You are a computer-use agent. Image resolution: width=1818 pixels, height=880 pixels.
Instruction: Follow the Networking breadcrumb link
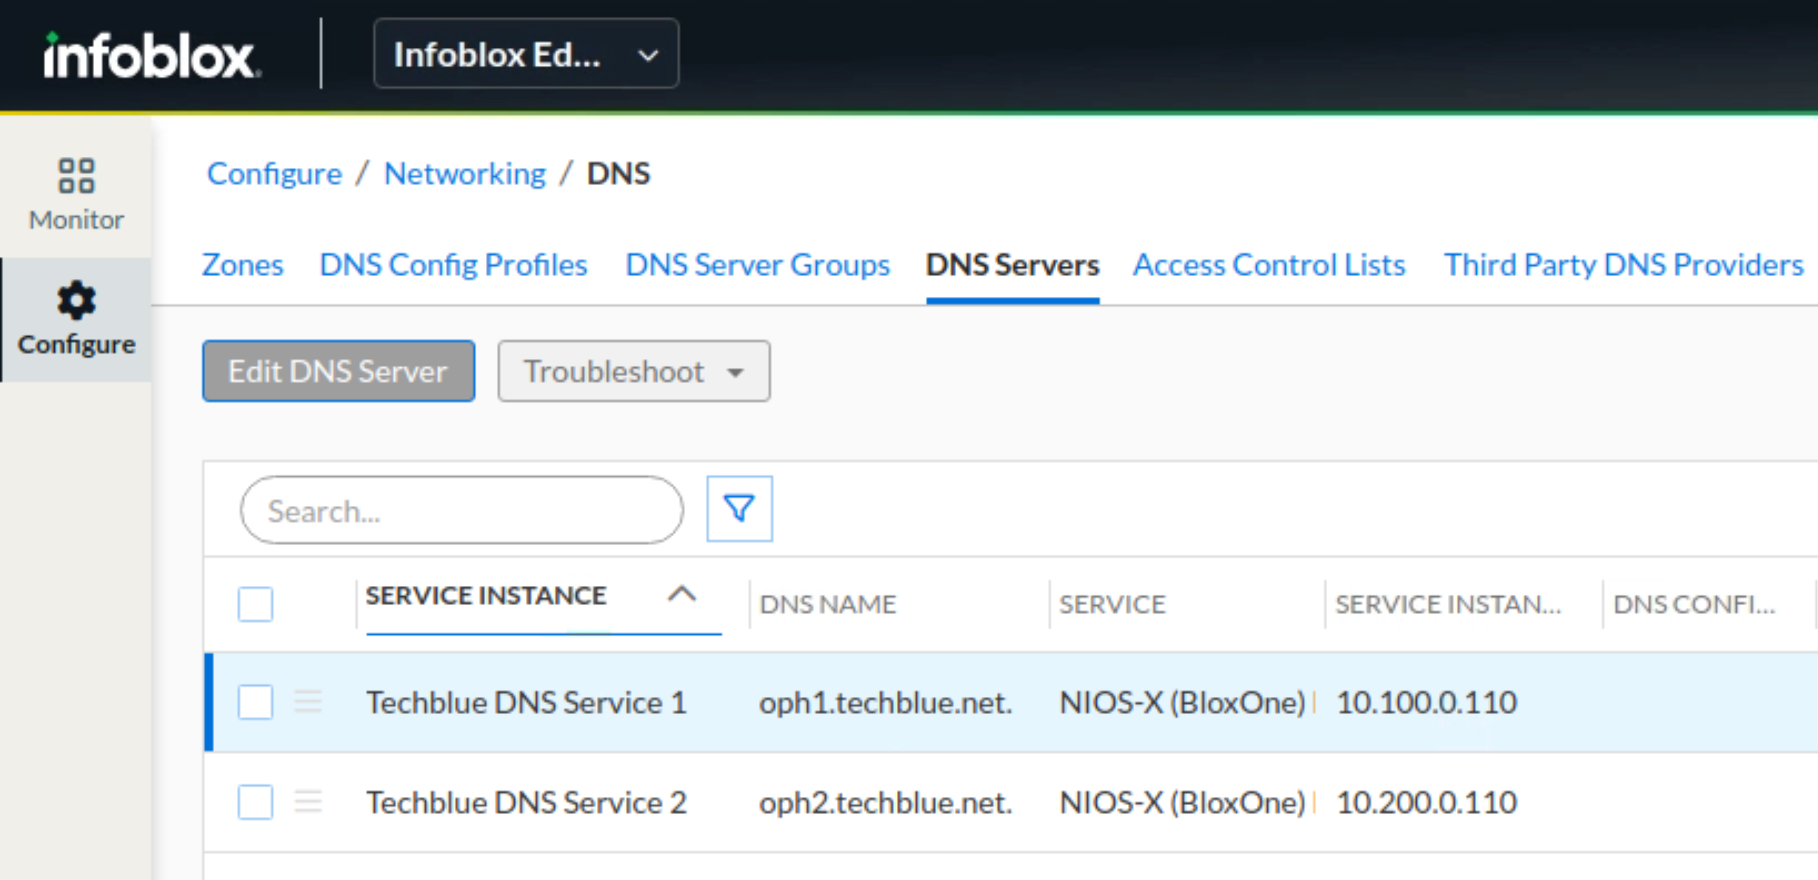pyautogui.click(x=465, y=174)
